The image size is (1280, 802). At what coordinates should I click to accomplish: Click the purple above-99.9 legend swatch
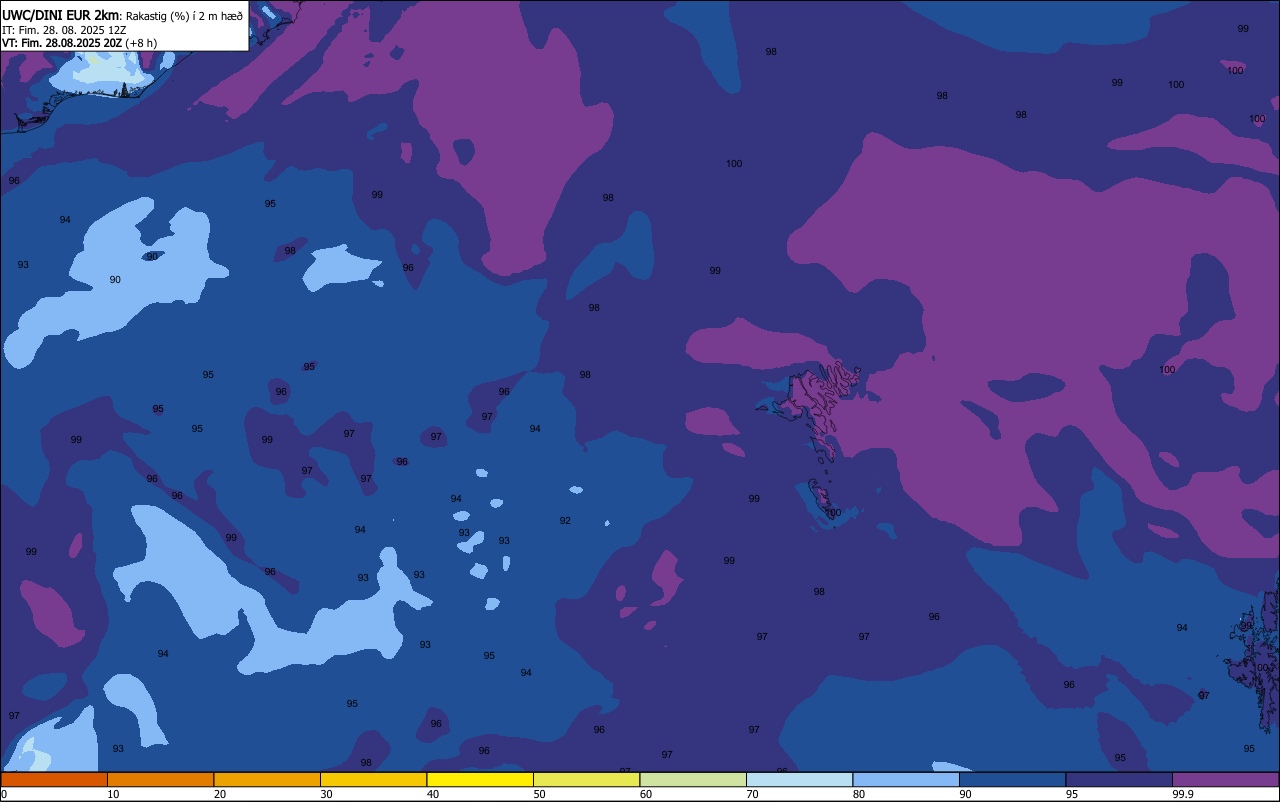(x=1225, y=779)
